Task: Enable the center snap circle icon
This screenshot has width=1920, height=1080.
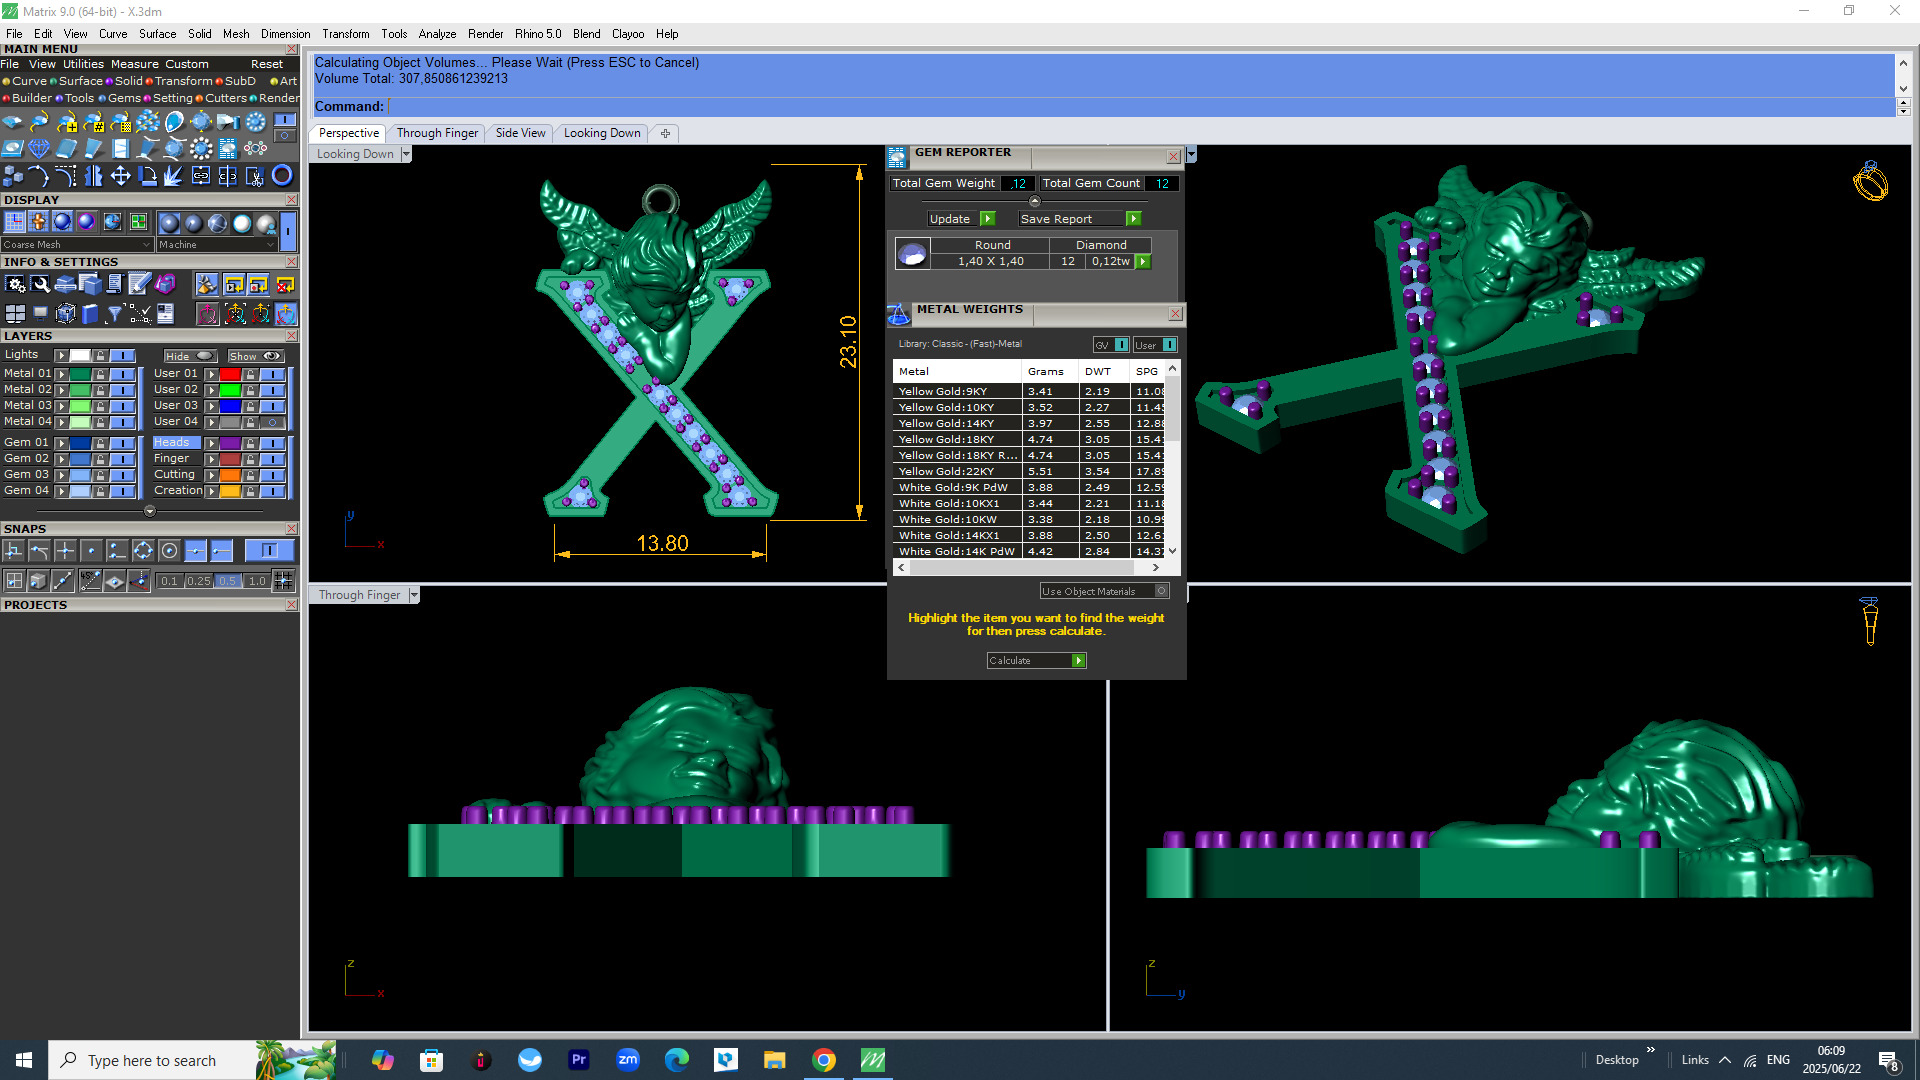Action: point(169,551)
